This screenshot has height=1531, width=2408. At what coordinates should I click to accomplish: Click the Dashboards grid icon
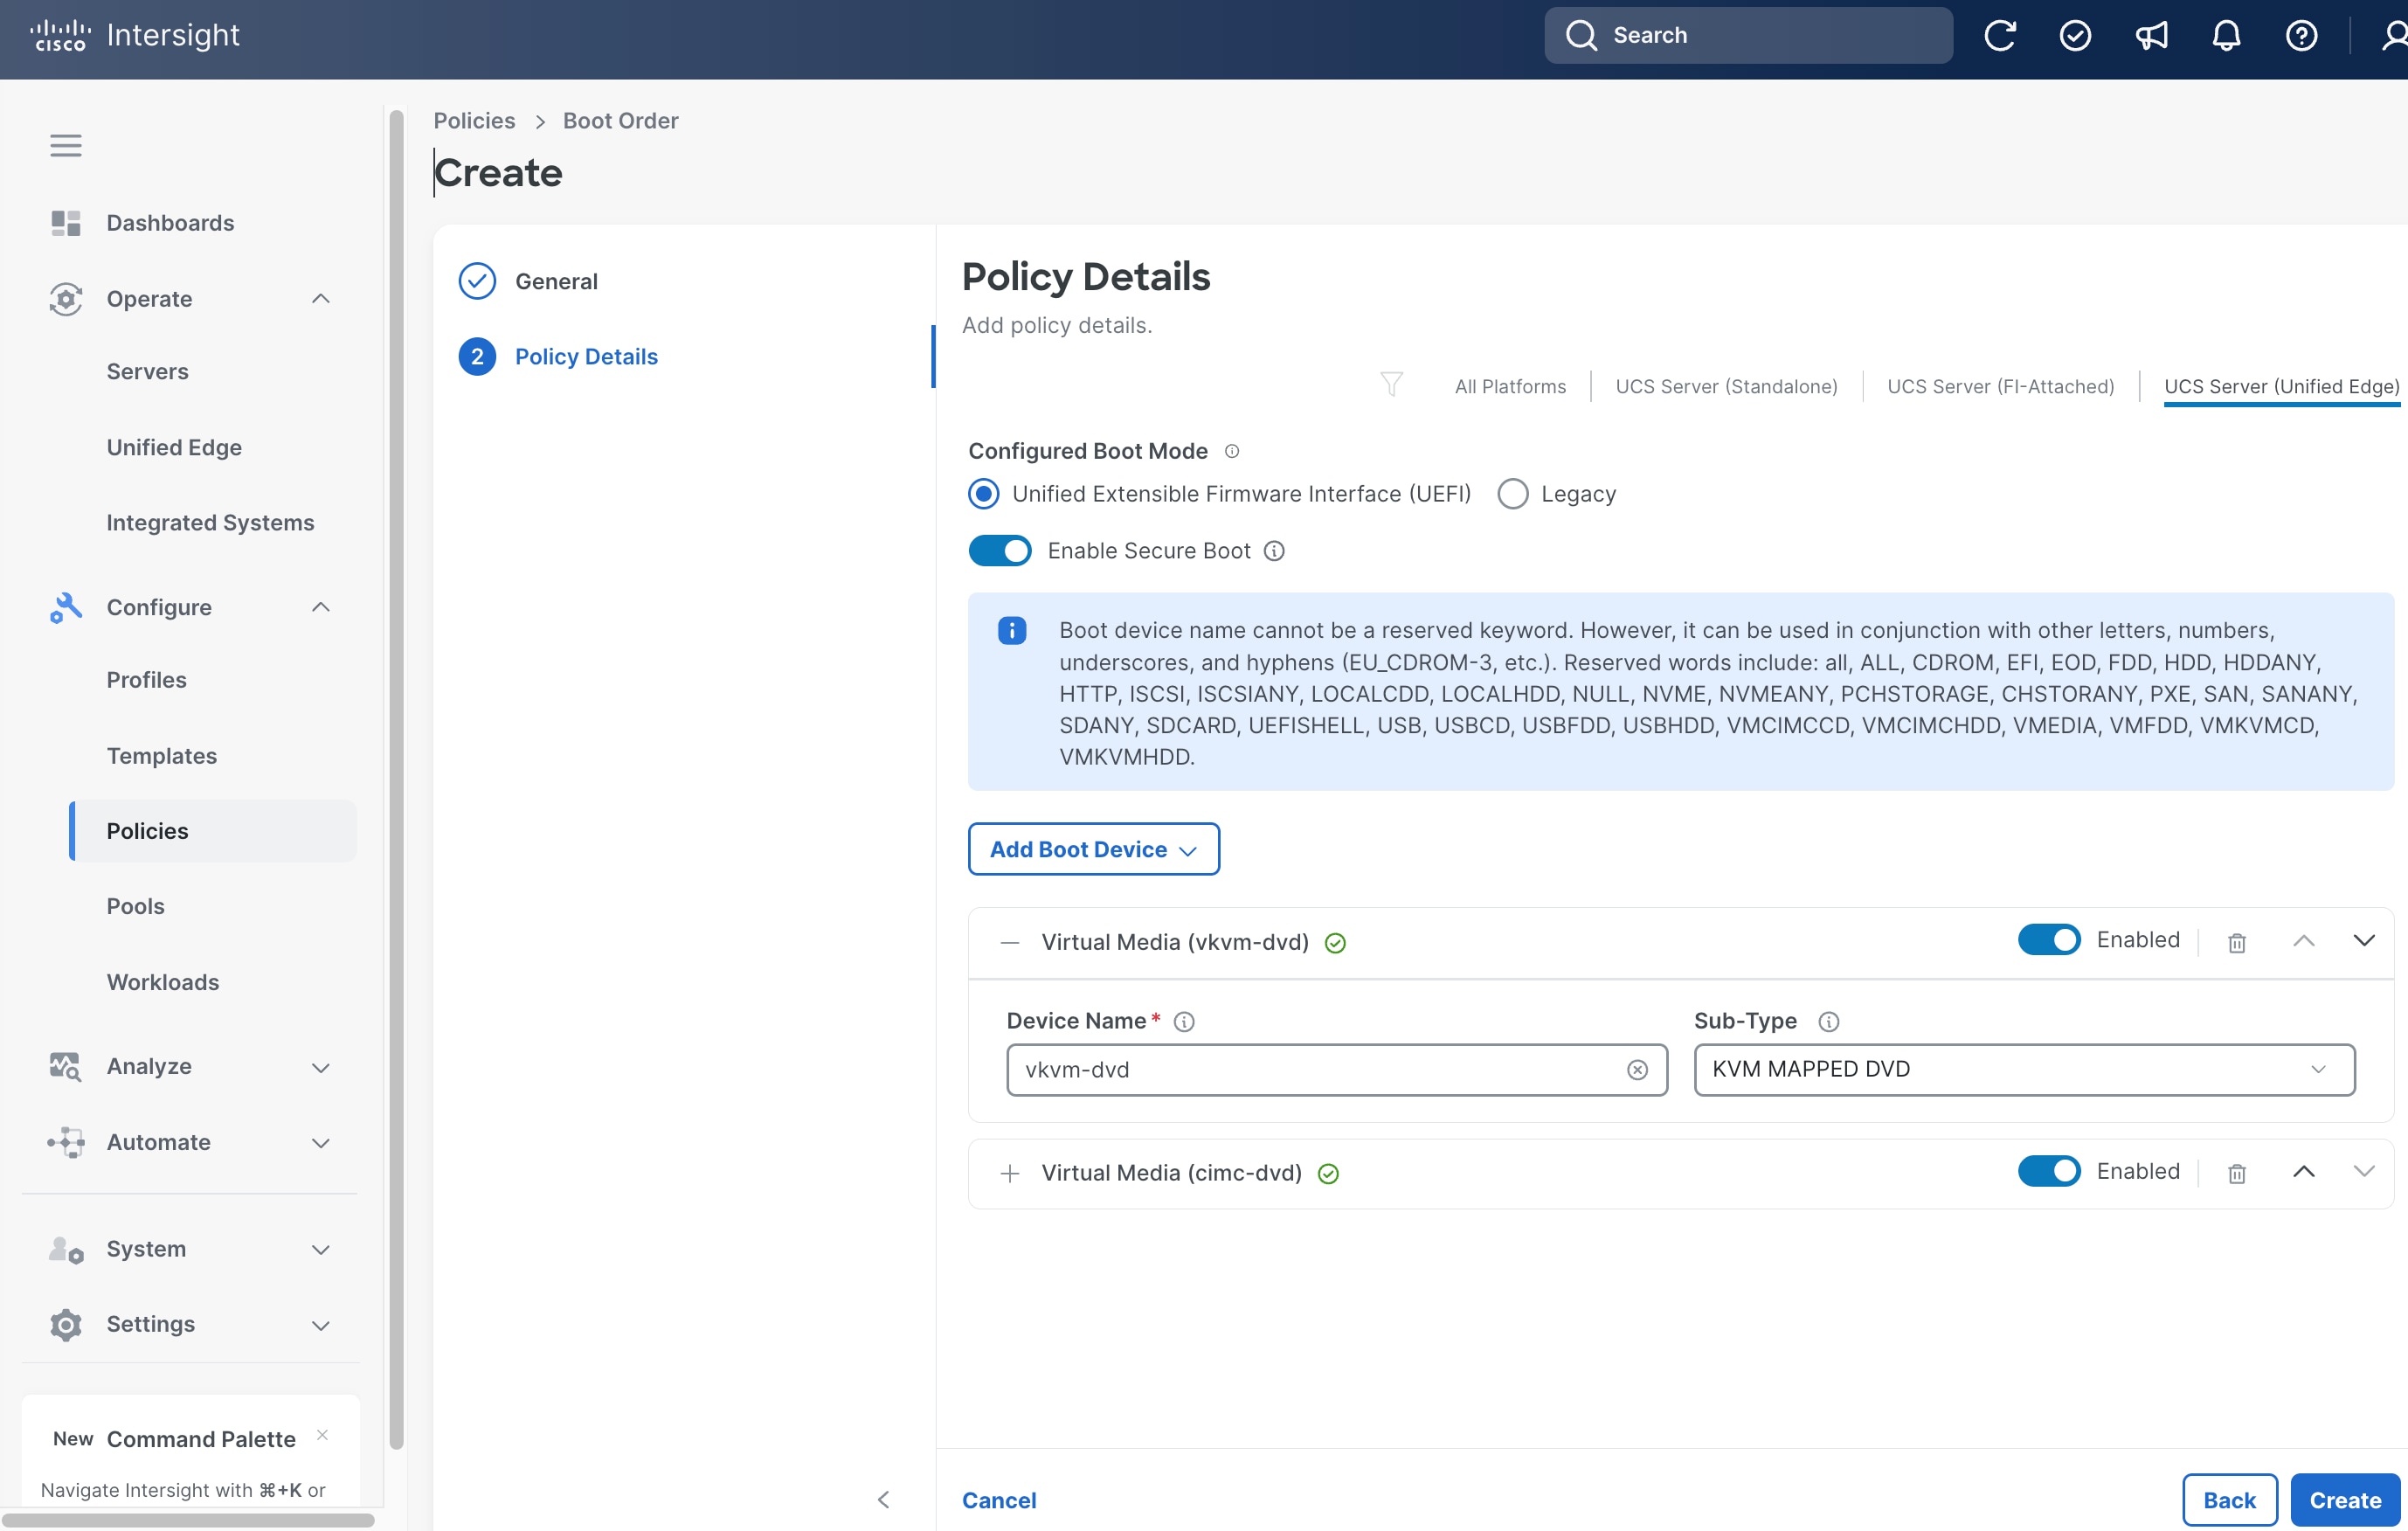coord(66,222)
